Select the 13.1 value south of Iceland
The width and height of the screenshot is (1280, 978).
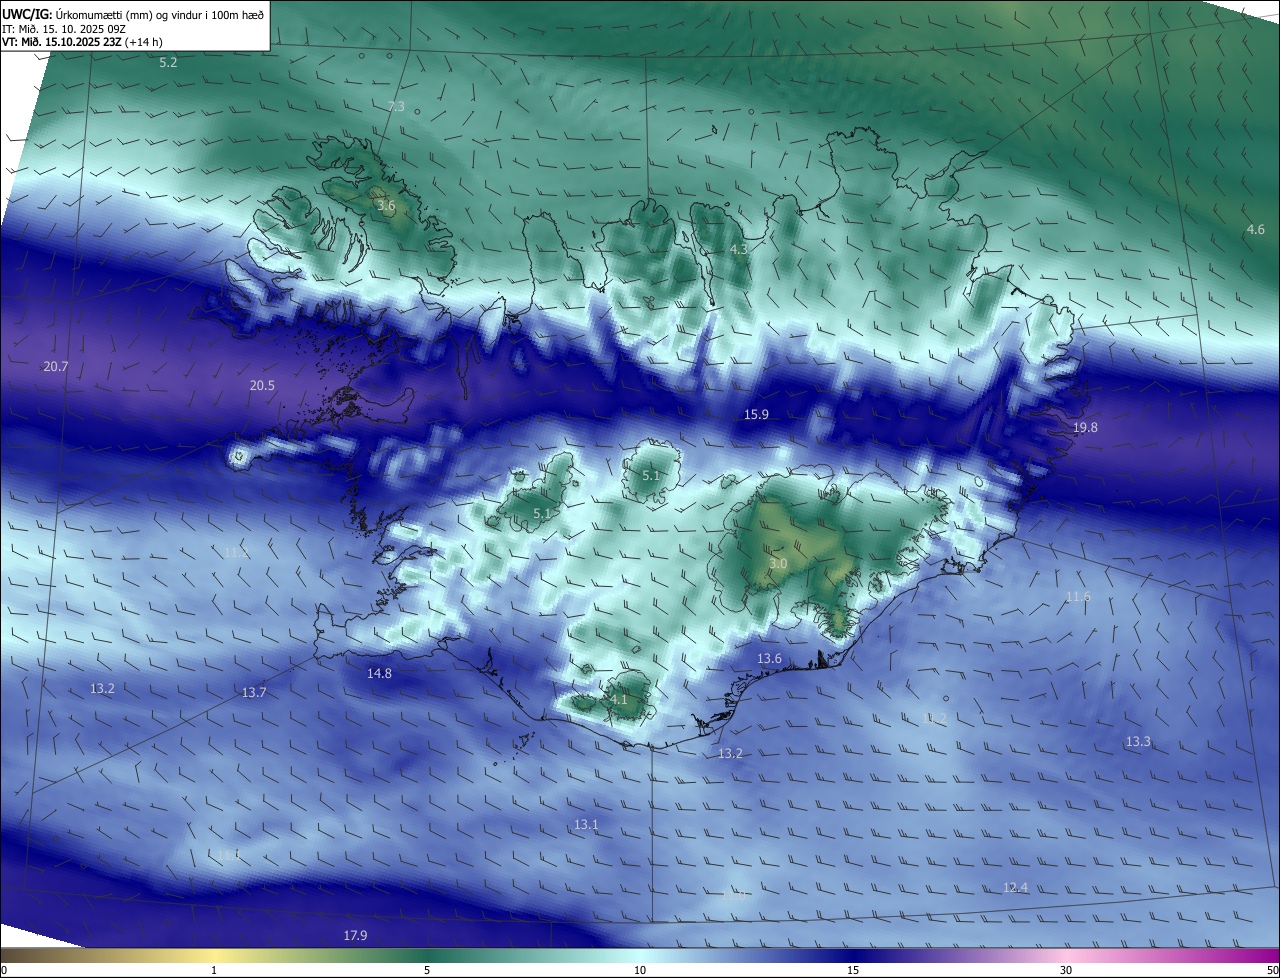click(586, 825)
